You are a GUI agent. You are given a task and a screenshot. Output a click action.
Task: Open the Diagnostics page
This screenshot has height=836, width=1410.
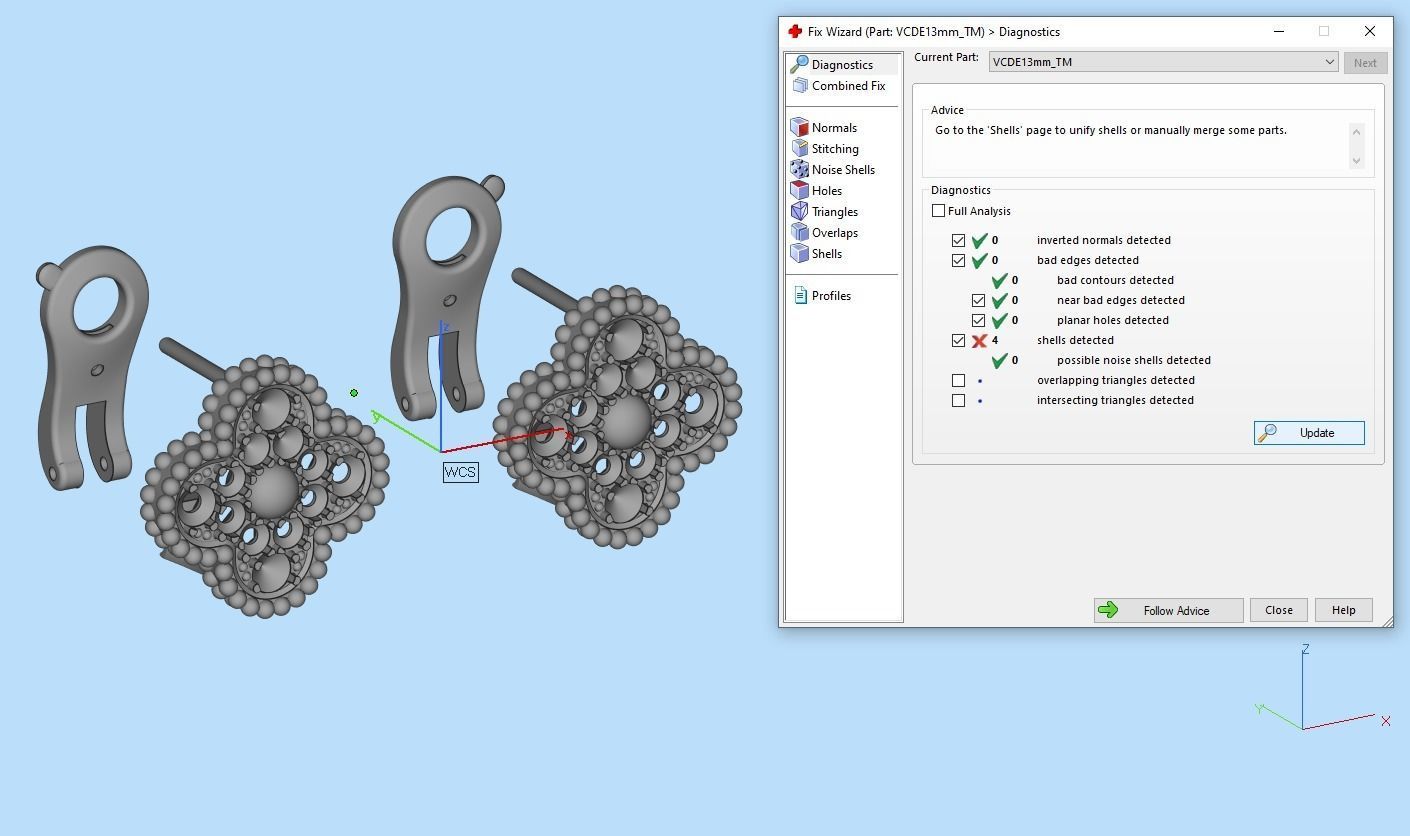(x=842, y=64)
